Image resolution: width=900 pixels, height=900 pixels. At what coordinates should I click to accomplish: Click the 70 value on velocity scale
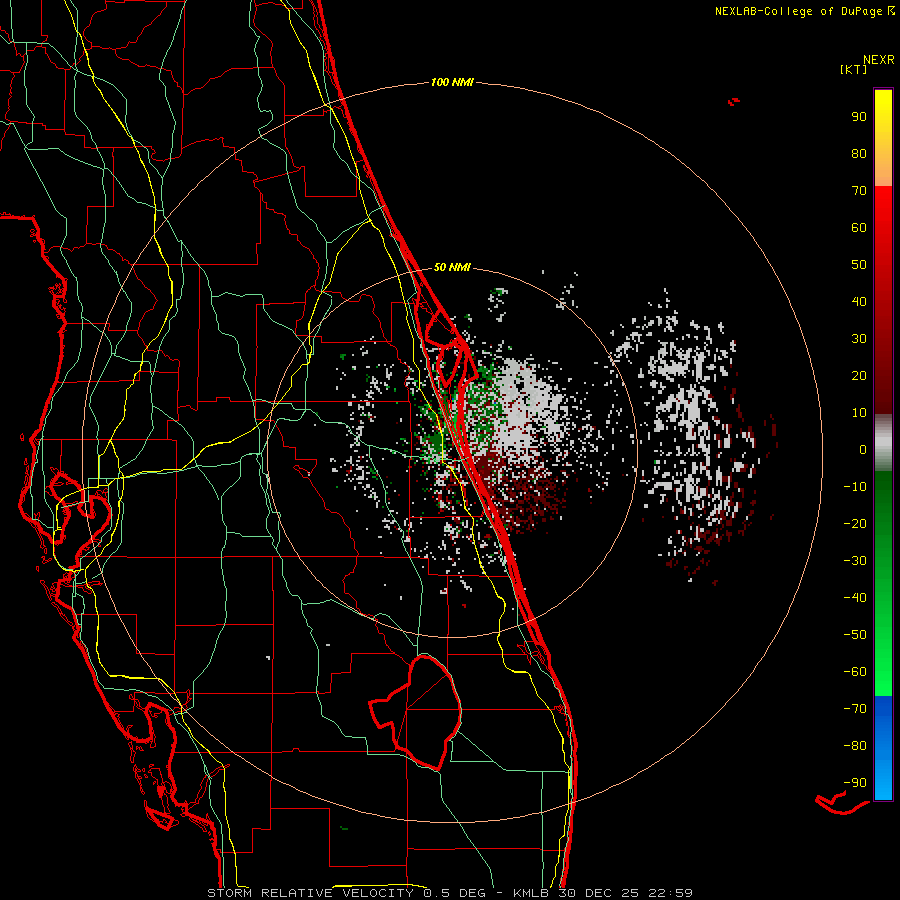859,191
